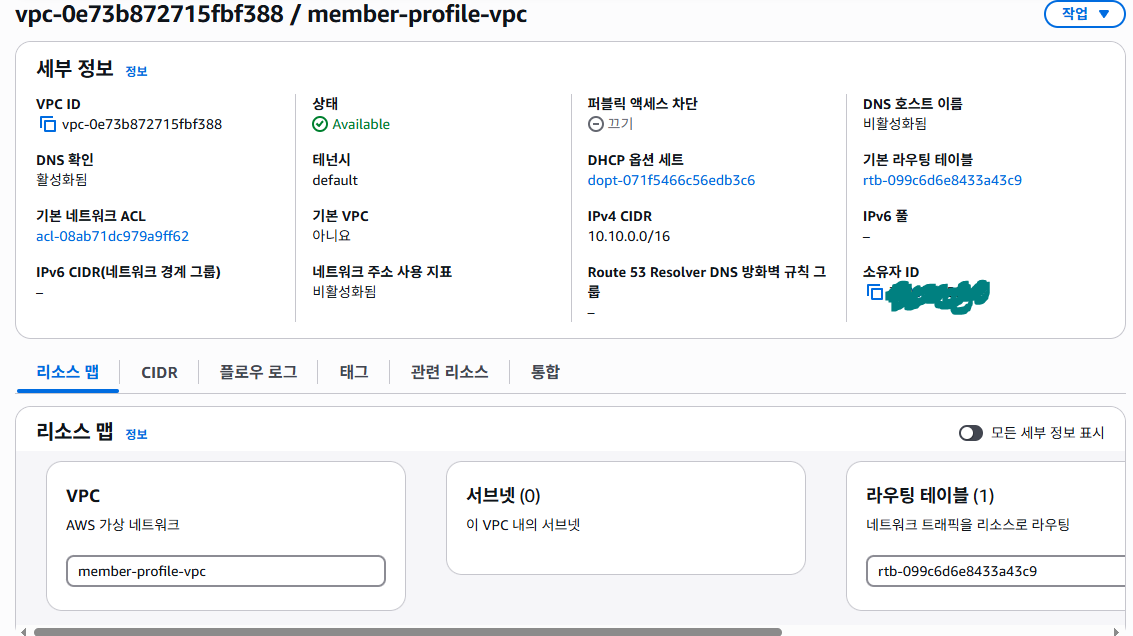1133x636 pixels.
Task: Open network ACL acl-08ab71dc979a9ff62 link
Action: pos(113,236)
